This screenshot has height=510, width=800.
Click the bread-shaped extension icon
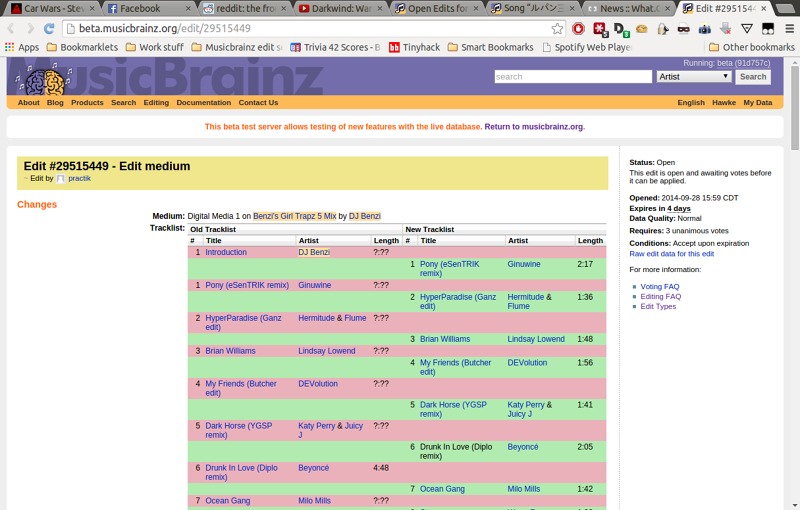point(642,29)
